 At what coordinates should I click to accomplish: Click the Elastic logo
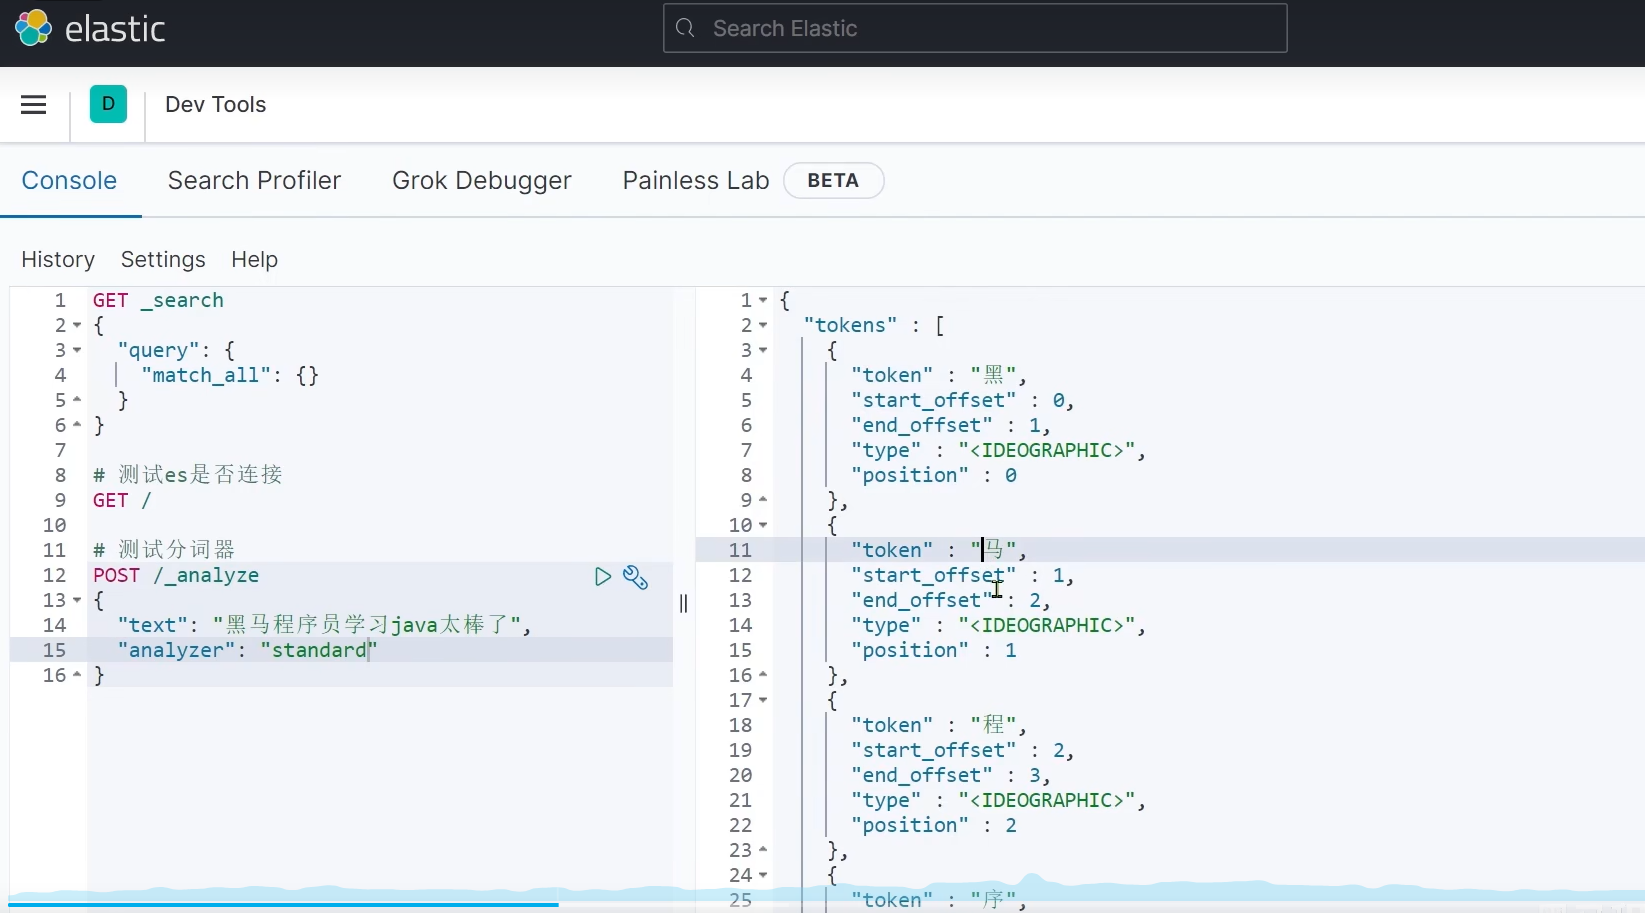pyautogui.click(x=90, y=28)
